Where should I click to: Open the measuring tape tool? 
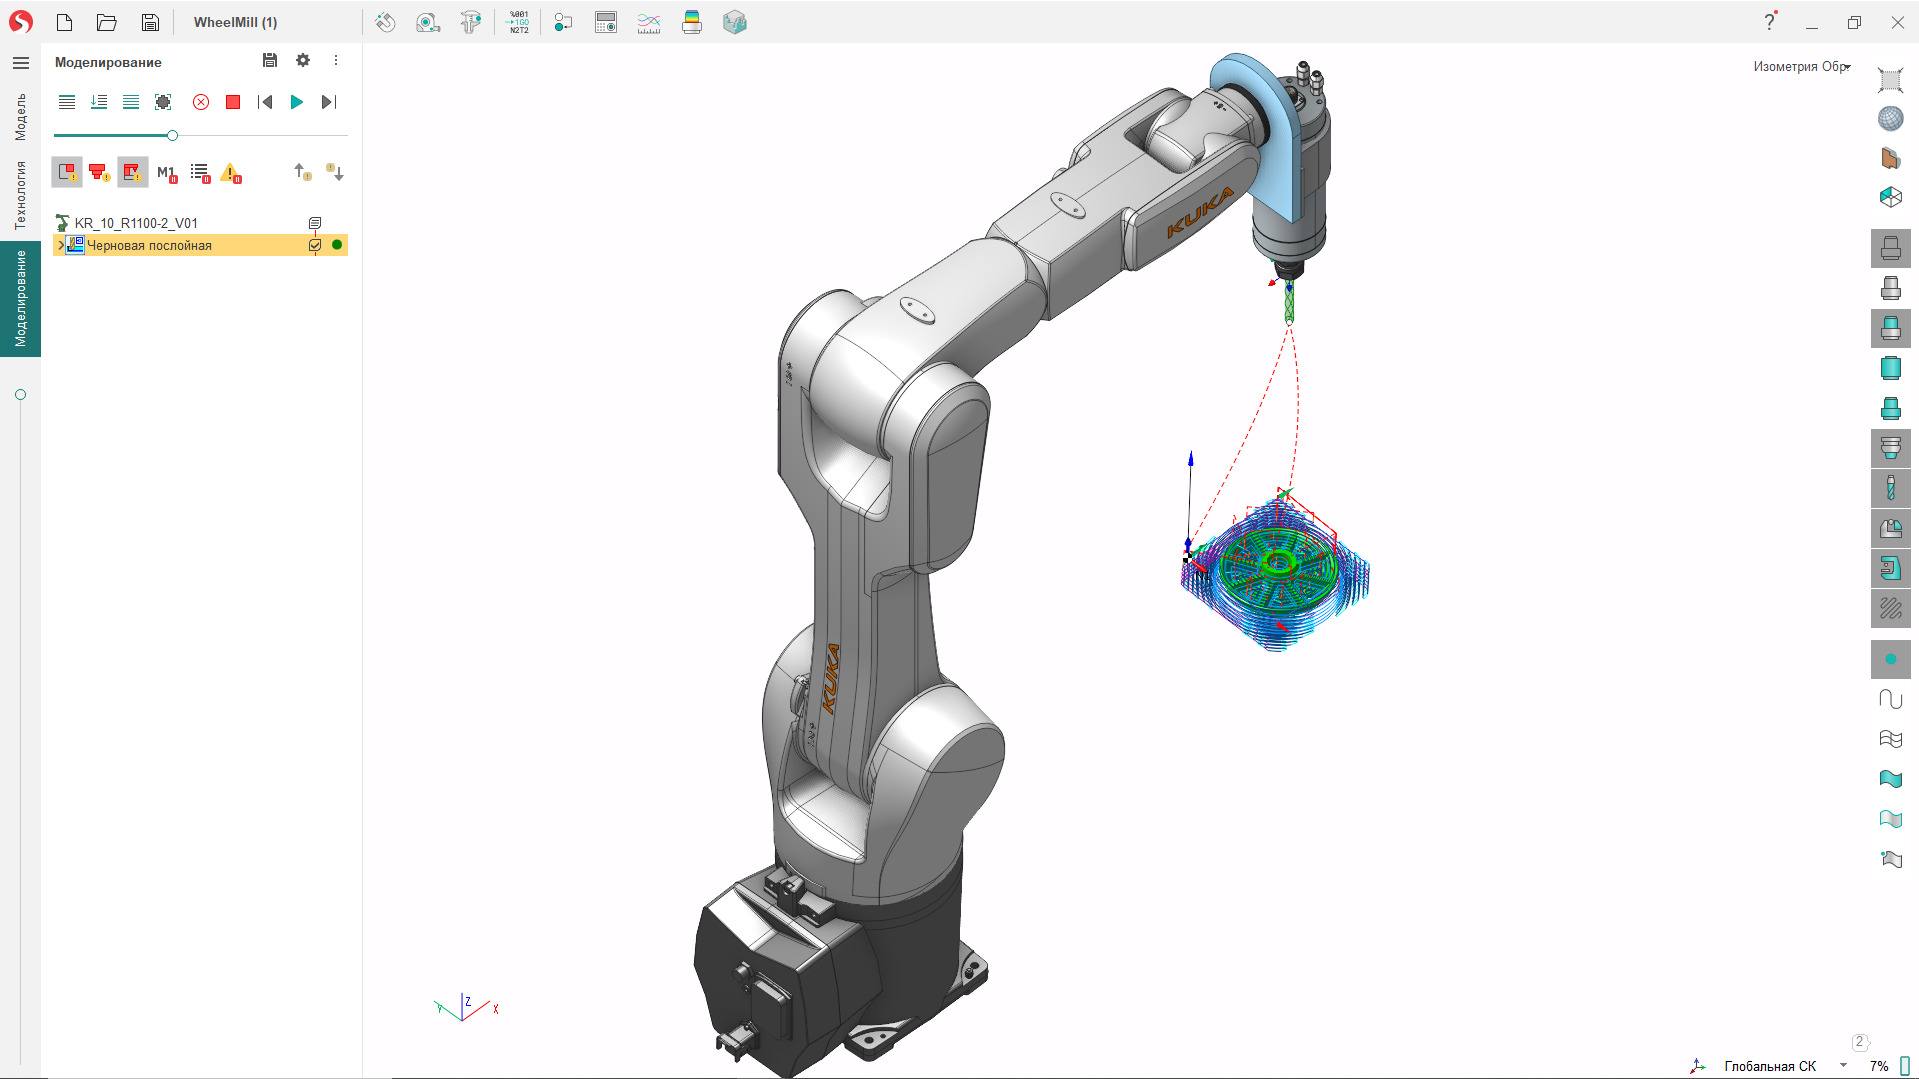click(x=427, y=22)
